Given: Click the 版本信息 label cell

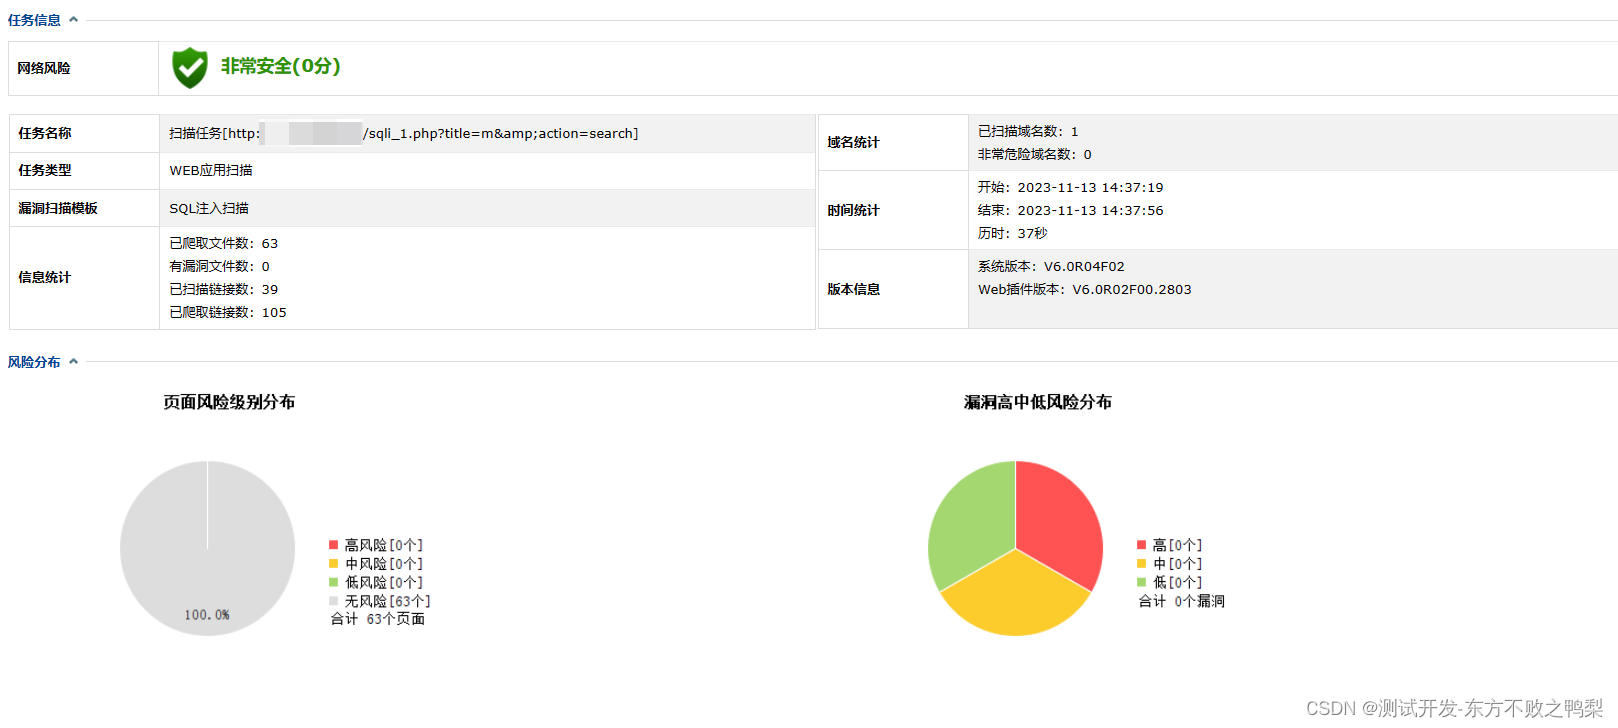Looking at the screenshot, I should pyautogui.click(x=893, y=289).
